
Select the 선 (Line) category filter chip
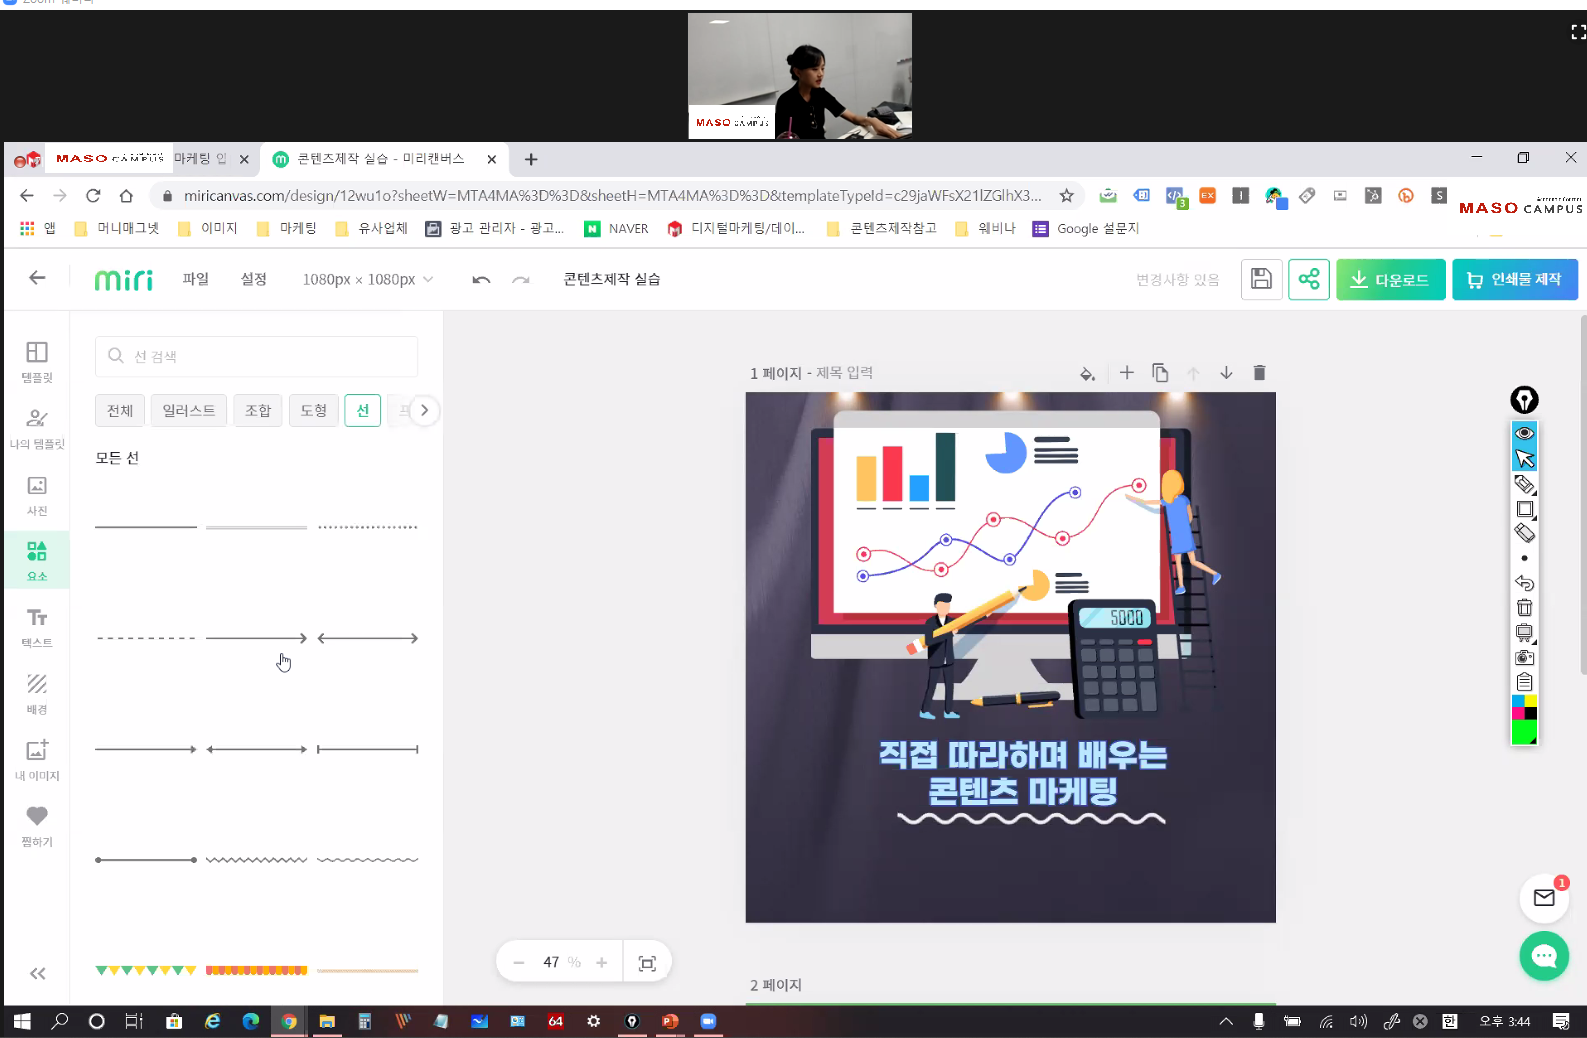point(362,411)
